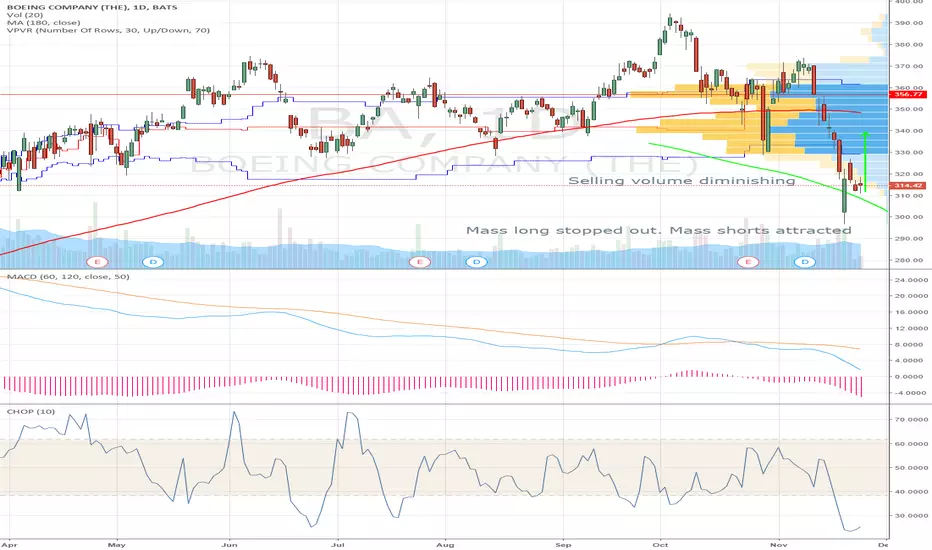Select the VPVR indicator label
Screen dimensions: 932x550
coord(108,30)
